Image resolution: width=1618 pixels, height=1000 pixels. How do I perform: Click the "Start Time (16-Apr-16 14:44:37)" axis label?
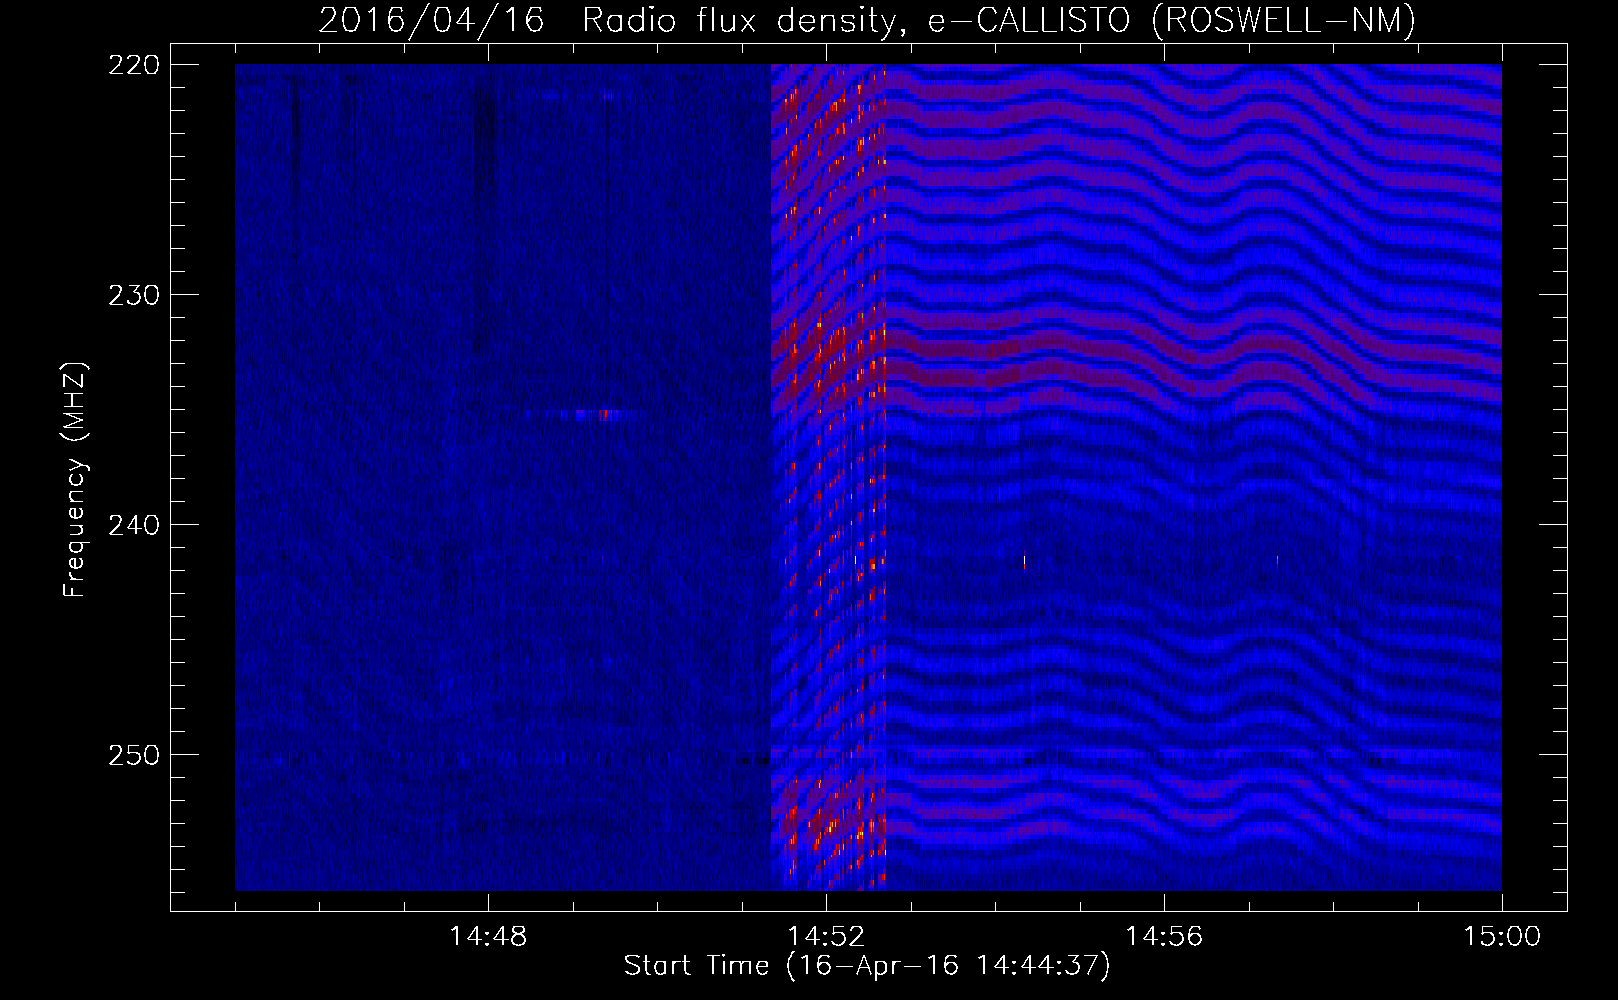click(867, 966)
